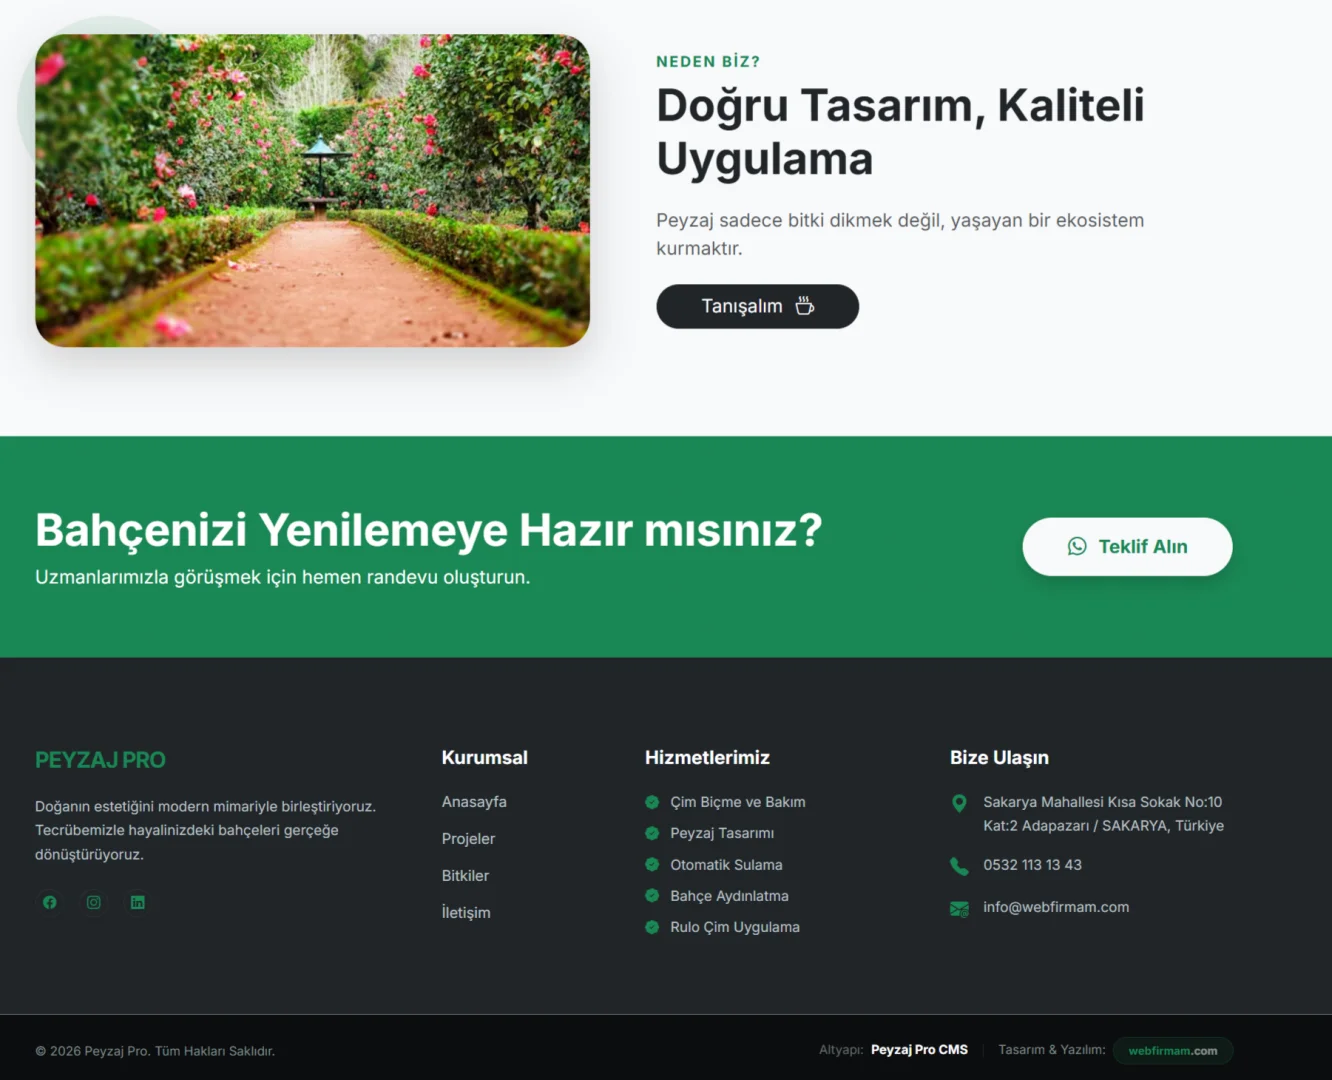Screen dimensions: 1332x1080
Task: Click the phone handset icon
Action: point(959,866)
